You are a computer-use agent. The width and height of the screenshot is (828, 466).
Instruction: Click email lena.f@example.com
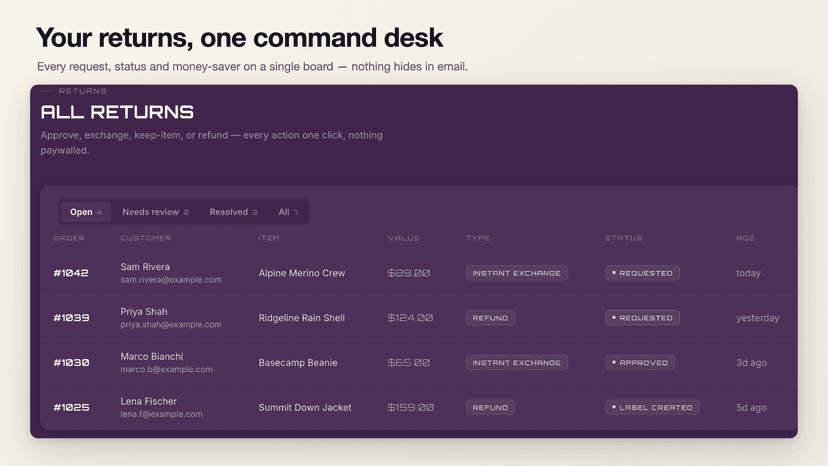tap(161, 415)
